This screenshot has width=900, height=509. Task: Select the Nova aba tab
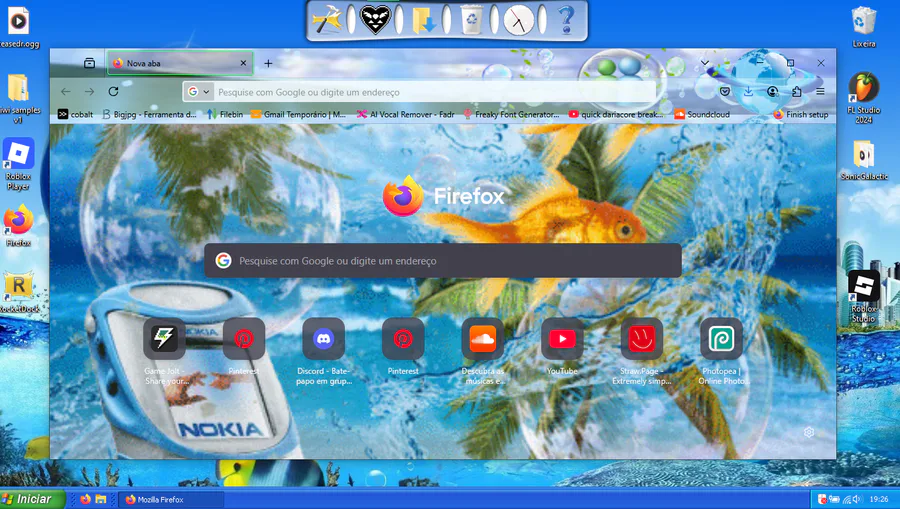[180, 63]
